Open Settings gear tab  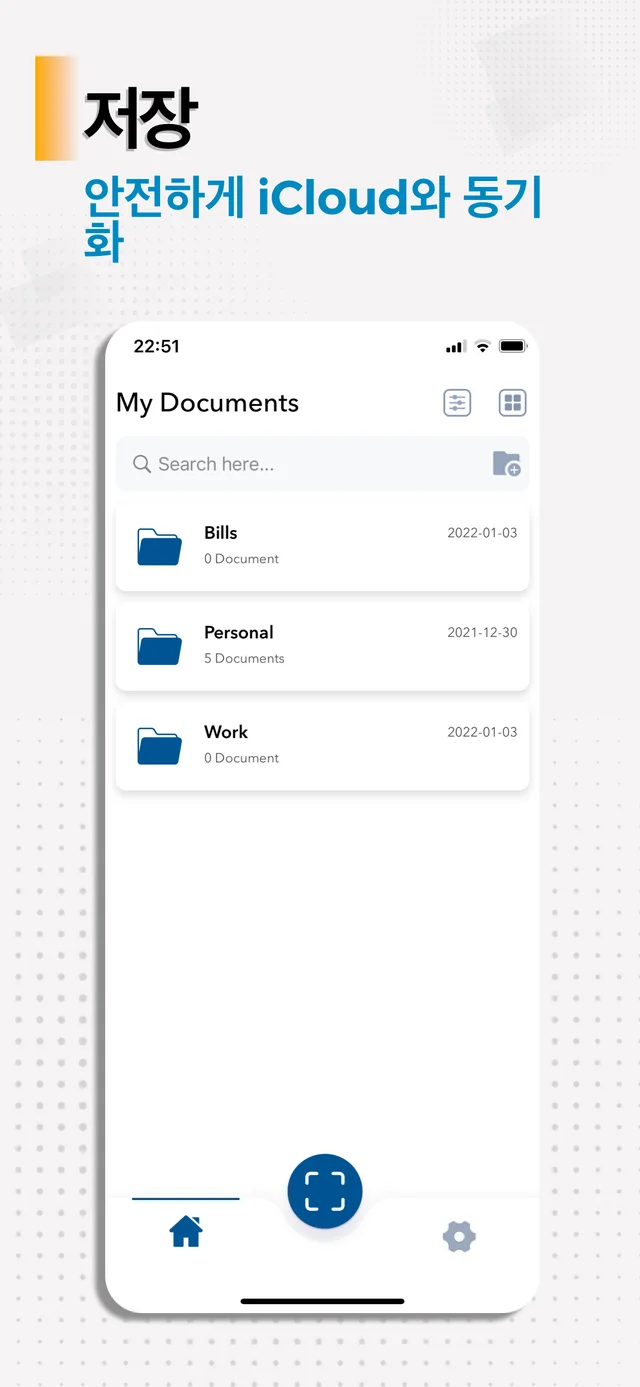459,1237
